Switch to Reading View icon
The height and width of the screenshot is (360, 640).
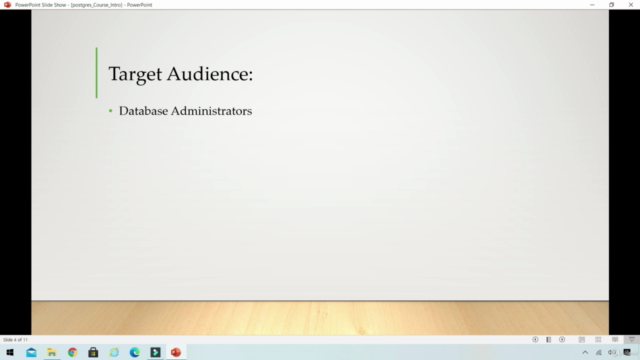[615, 340]
